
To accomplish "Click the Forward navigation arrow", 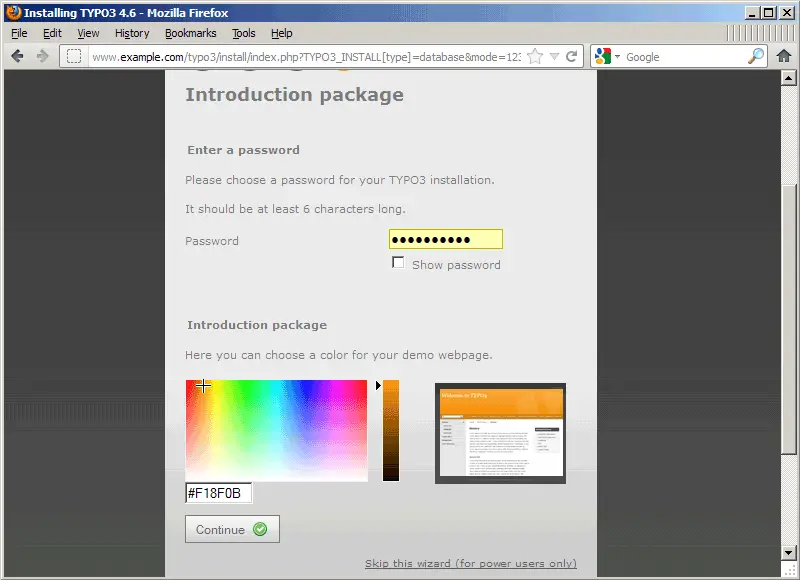I will point(43,56).
